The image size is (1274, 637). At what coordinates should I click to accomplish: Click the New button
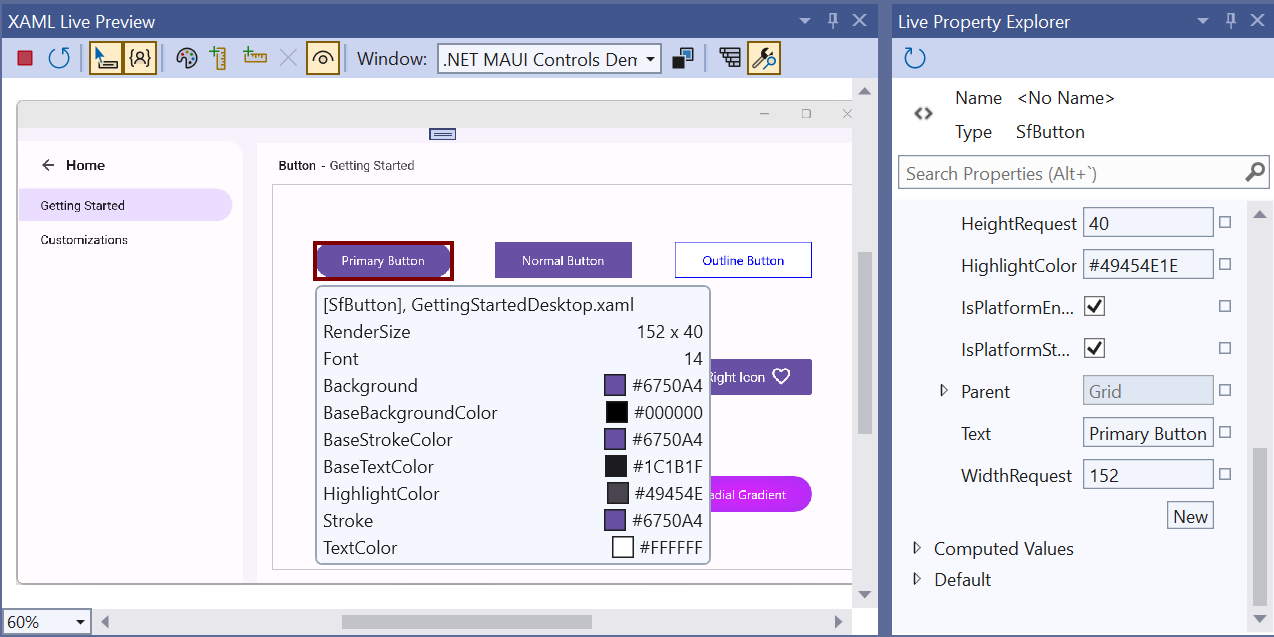click(1190, 516)
